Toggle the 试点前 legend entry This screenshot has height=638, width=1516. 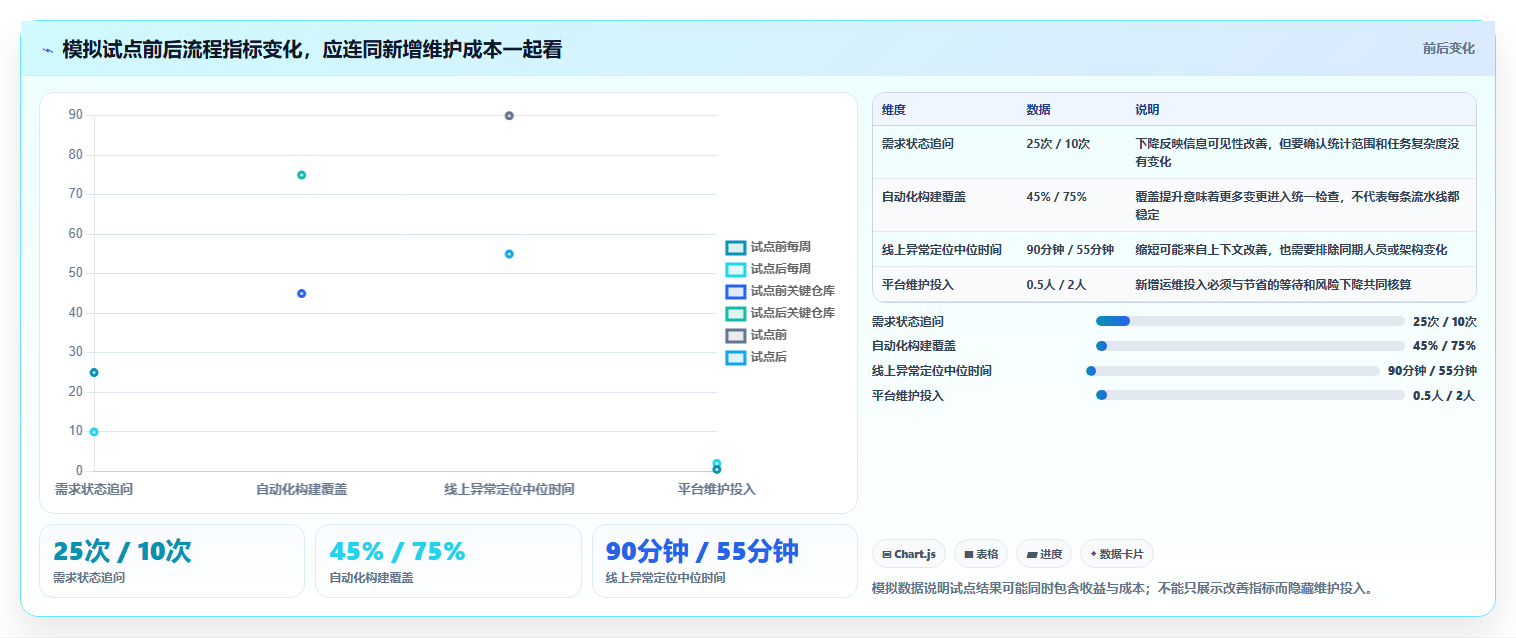click(756, 335)
